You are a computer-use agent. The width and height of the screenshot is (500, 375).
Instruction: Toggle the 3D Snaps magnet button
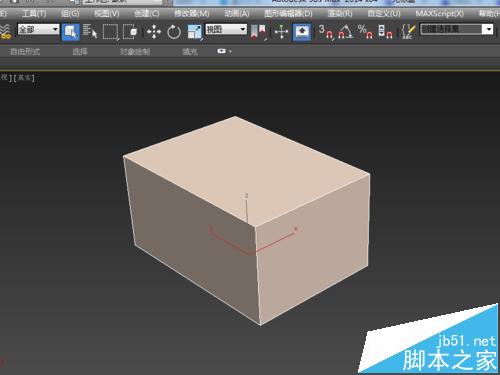[x=326, y=31]
